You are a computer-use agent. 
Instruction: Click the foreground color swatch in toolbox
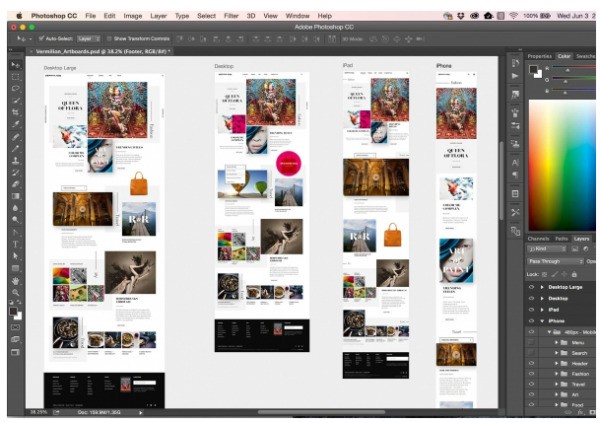click(13, 310)
